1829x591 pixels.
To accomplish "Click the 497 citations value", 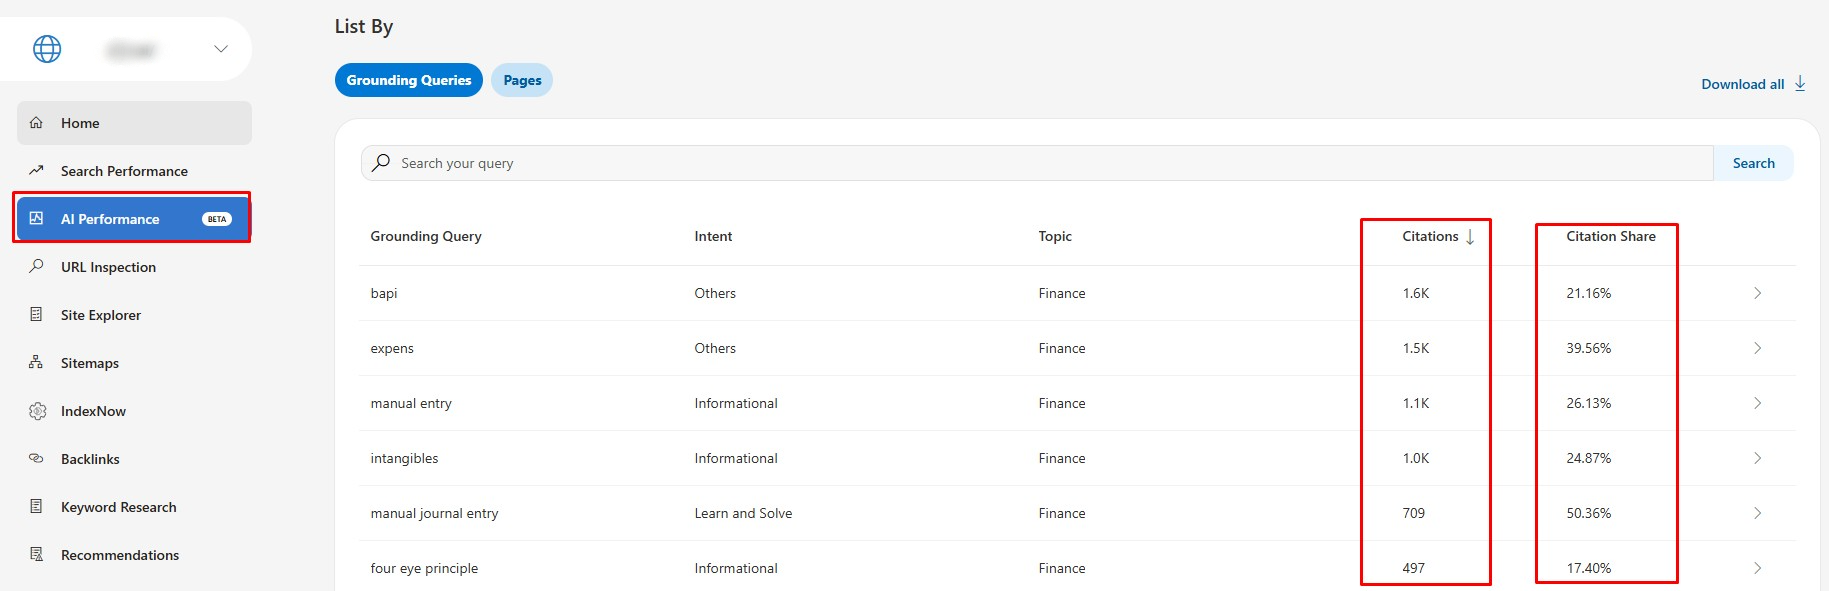I will tap(1413, 568).
